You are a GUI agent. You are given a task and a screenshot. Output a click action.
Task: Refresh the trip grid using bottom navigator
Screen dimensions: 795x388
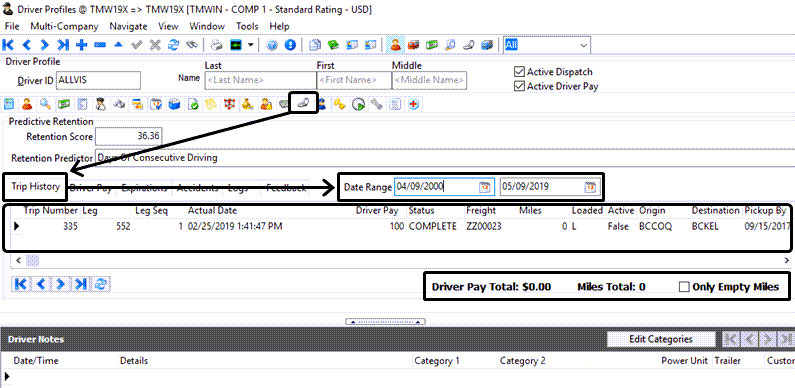[101, 284]
